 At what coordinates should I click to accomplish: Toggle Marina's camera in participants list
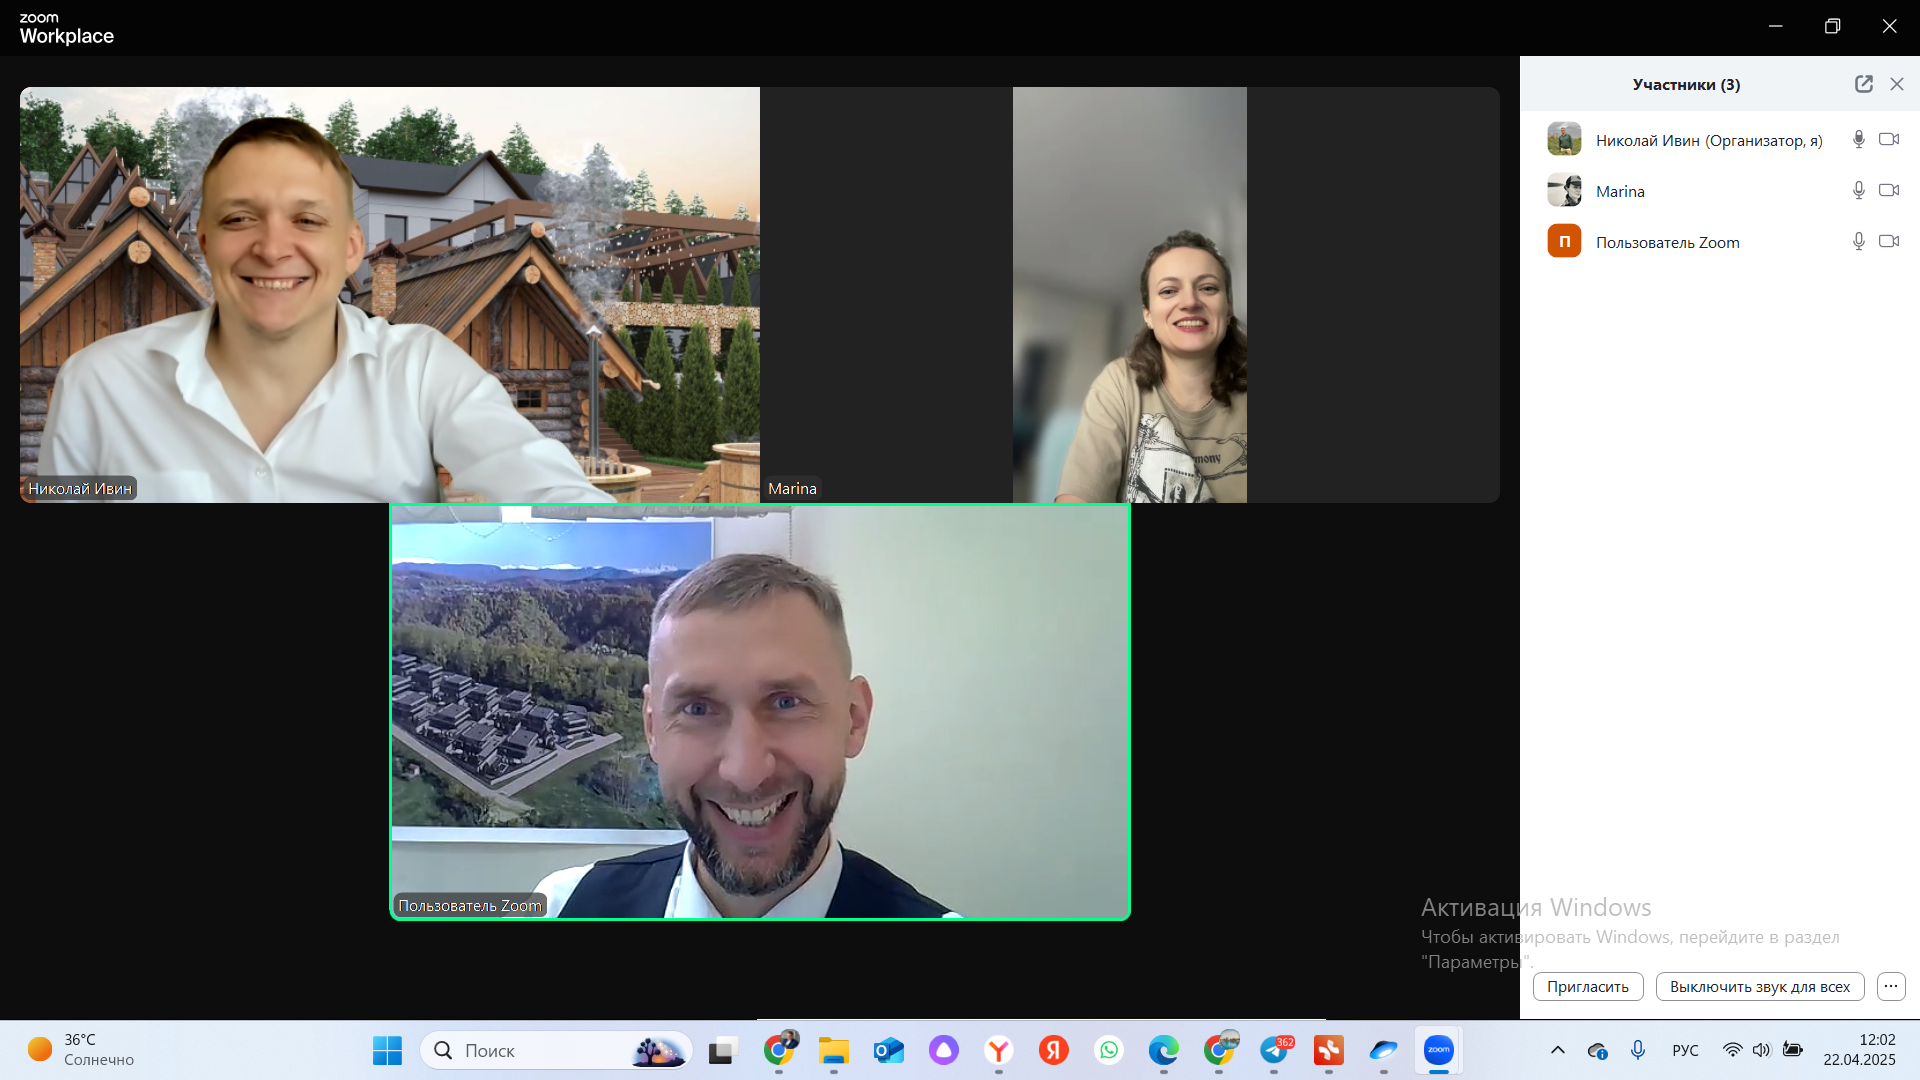click(1889, 190)
